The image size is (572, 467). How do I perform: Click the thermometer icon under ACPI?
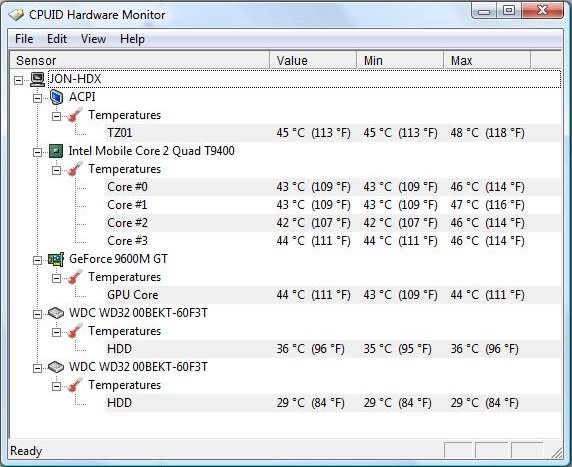[74, 115]
